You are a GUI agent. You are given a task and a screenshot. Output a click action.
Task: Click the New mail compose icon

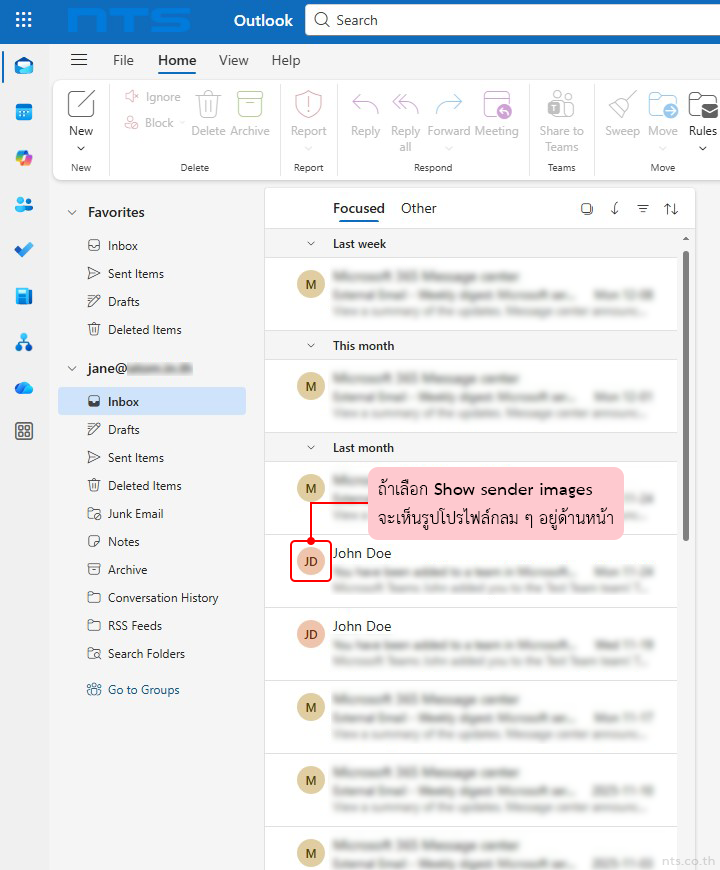[x=81, y=104]
